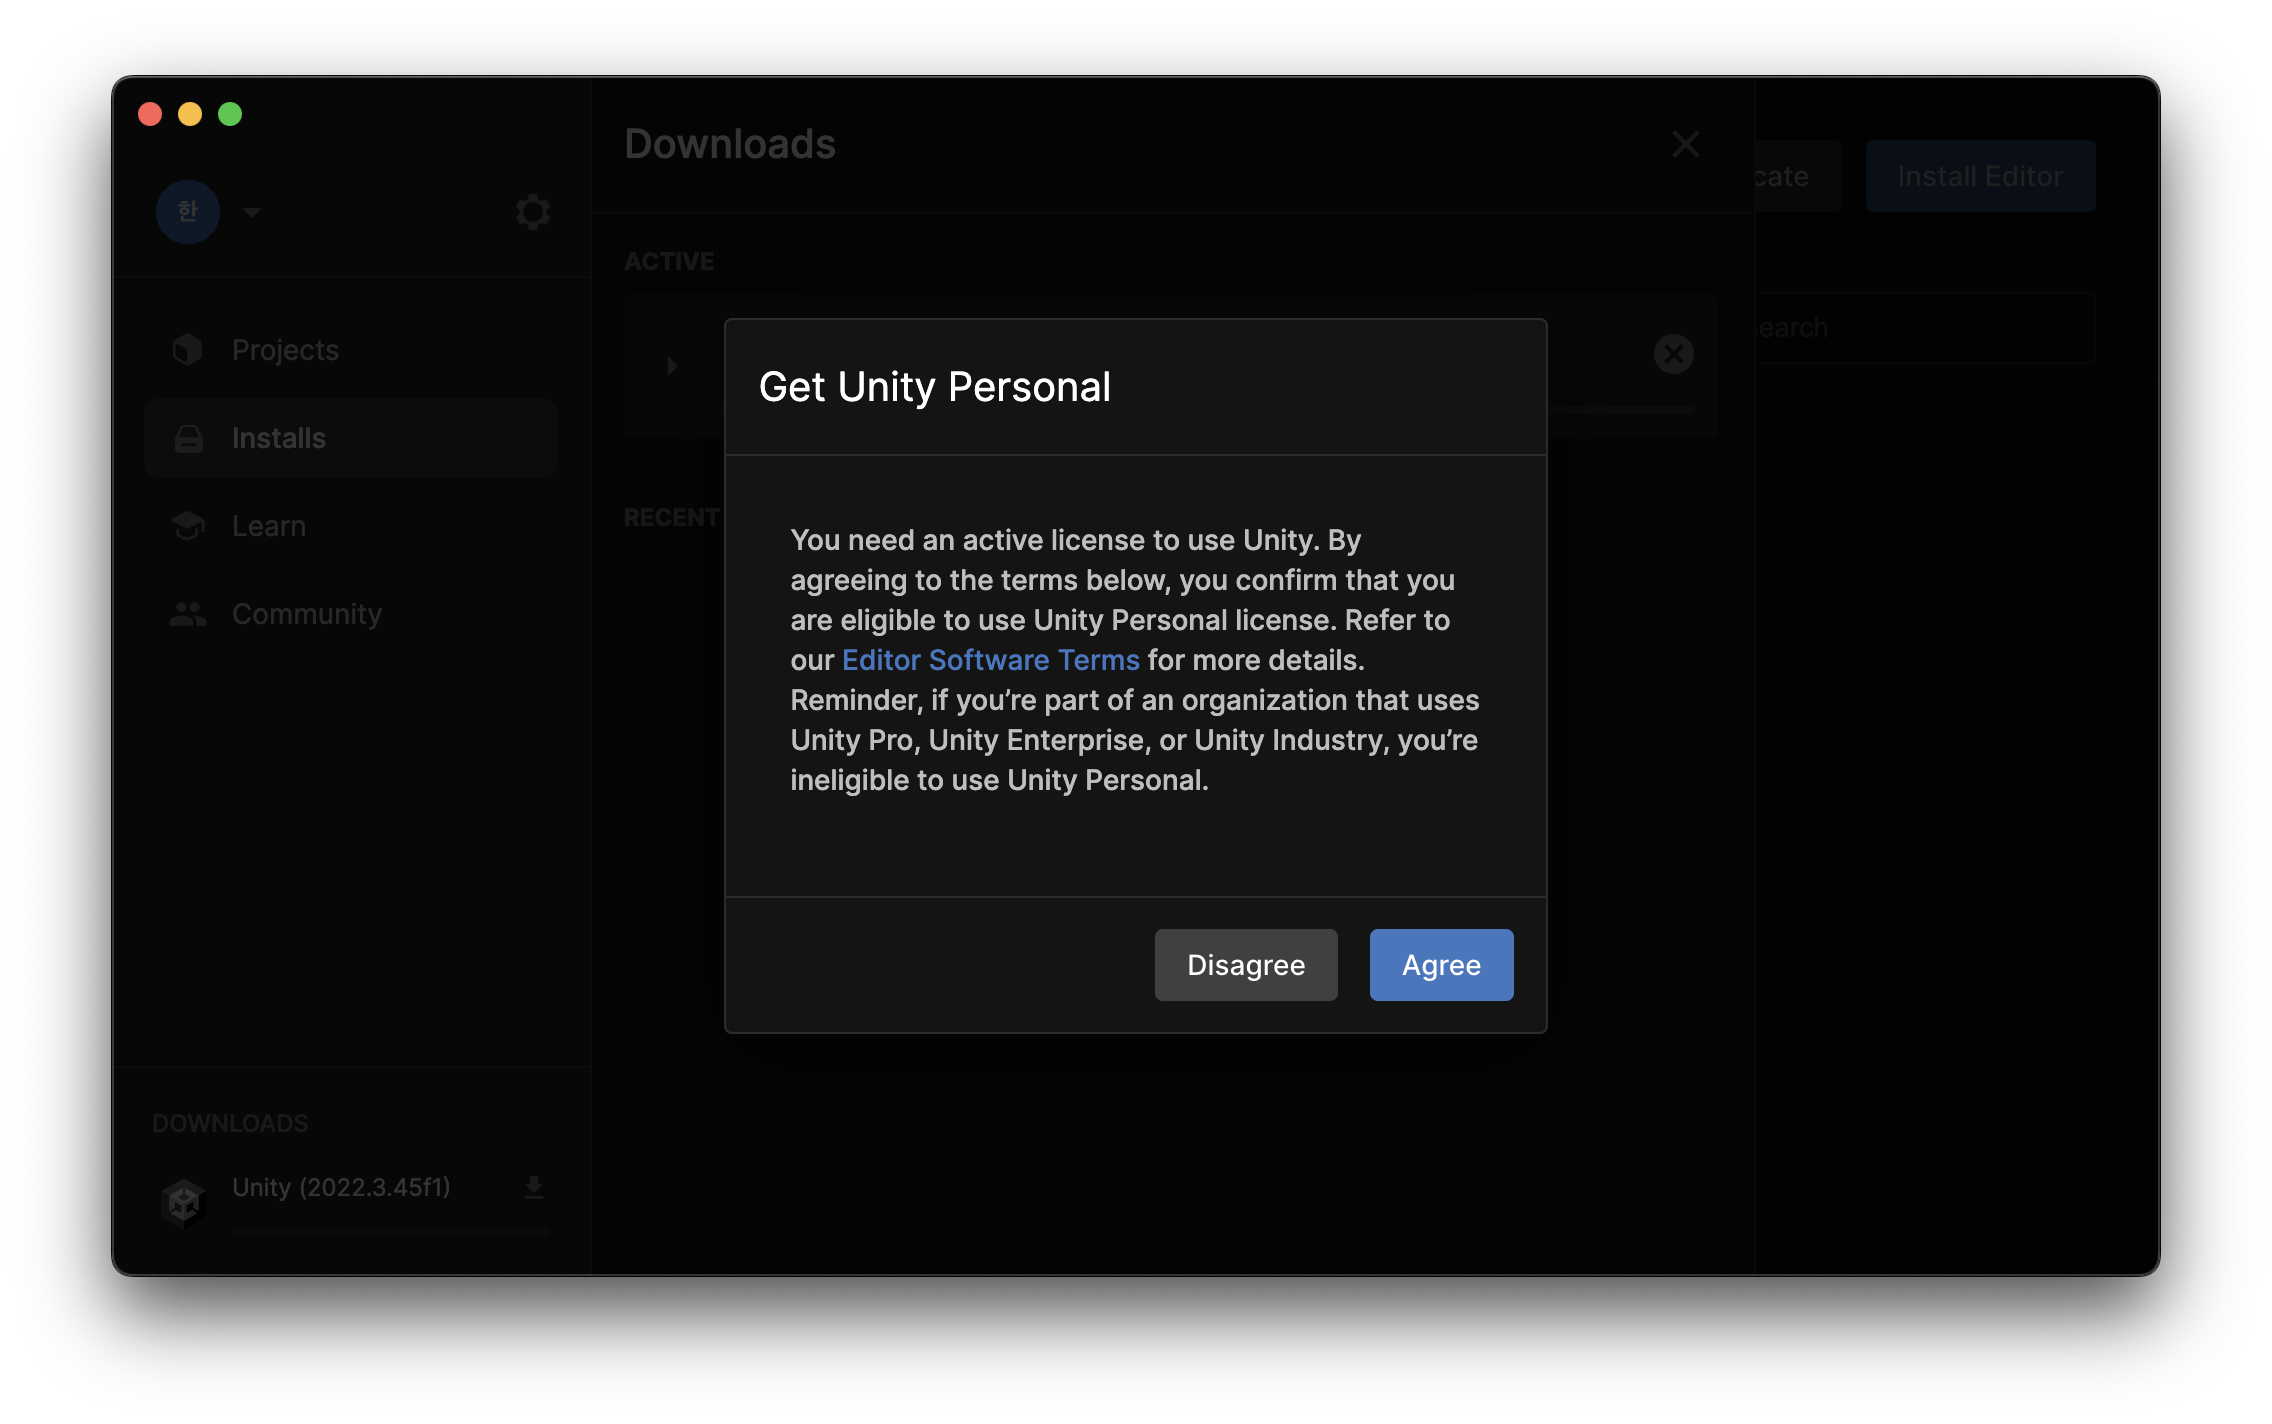Viewport: 2272px width, 1424px height.
Task: Cancel the active download
Action: (1673, 354)
